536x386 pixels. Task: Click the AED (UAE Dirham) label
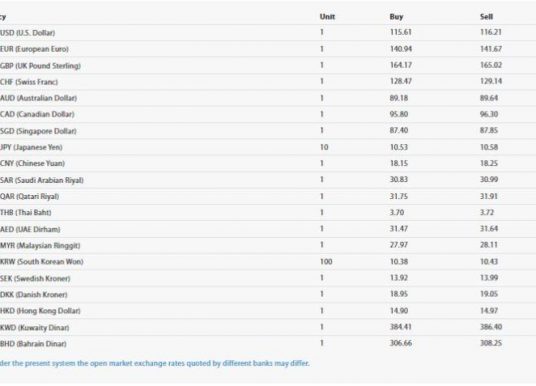30,229
